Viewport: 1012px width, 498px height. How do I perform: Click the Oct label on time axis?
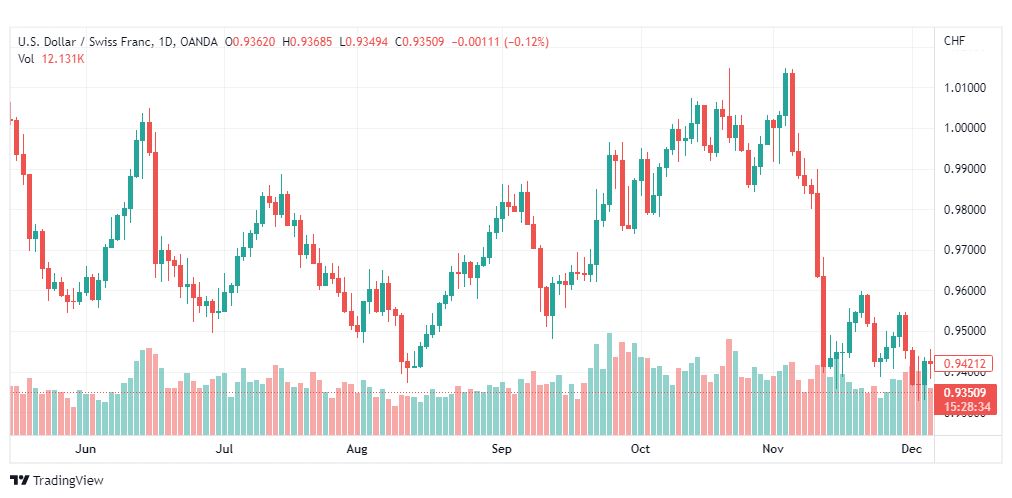point(641,450)
